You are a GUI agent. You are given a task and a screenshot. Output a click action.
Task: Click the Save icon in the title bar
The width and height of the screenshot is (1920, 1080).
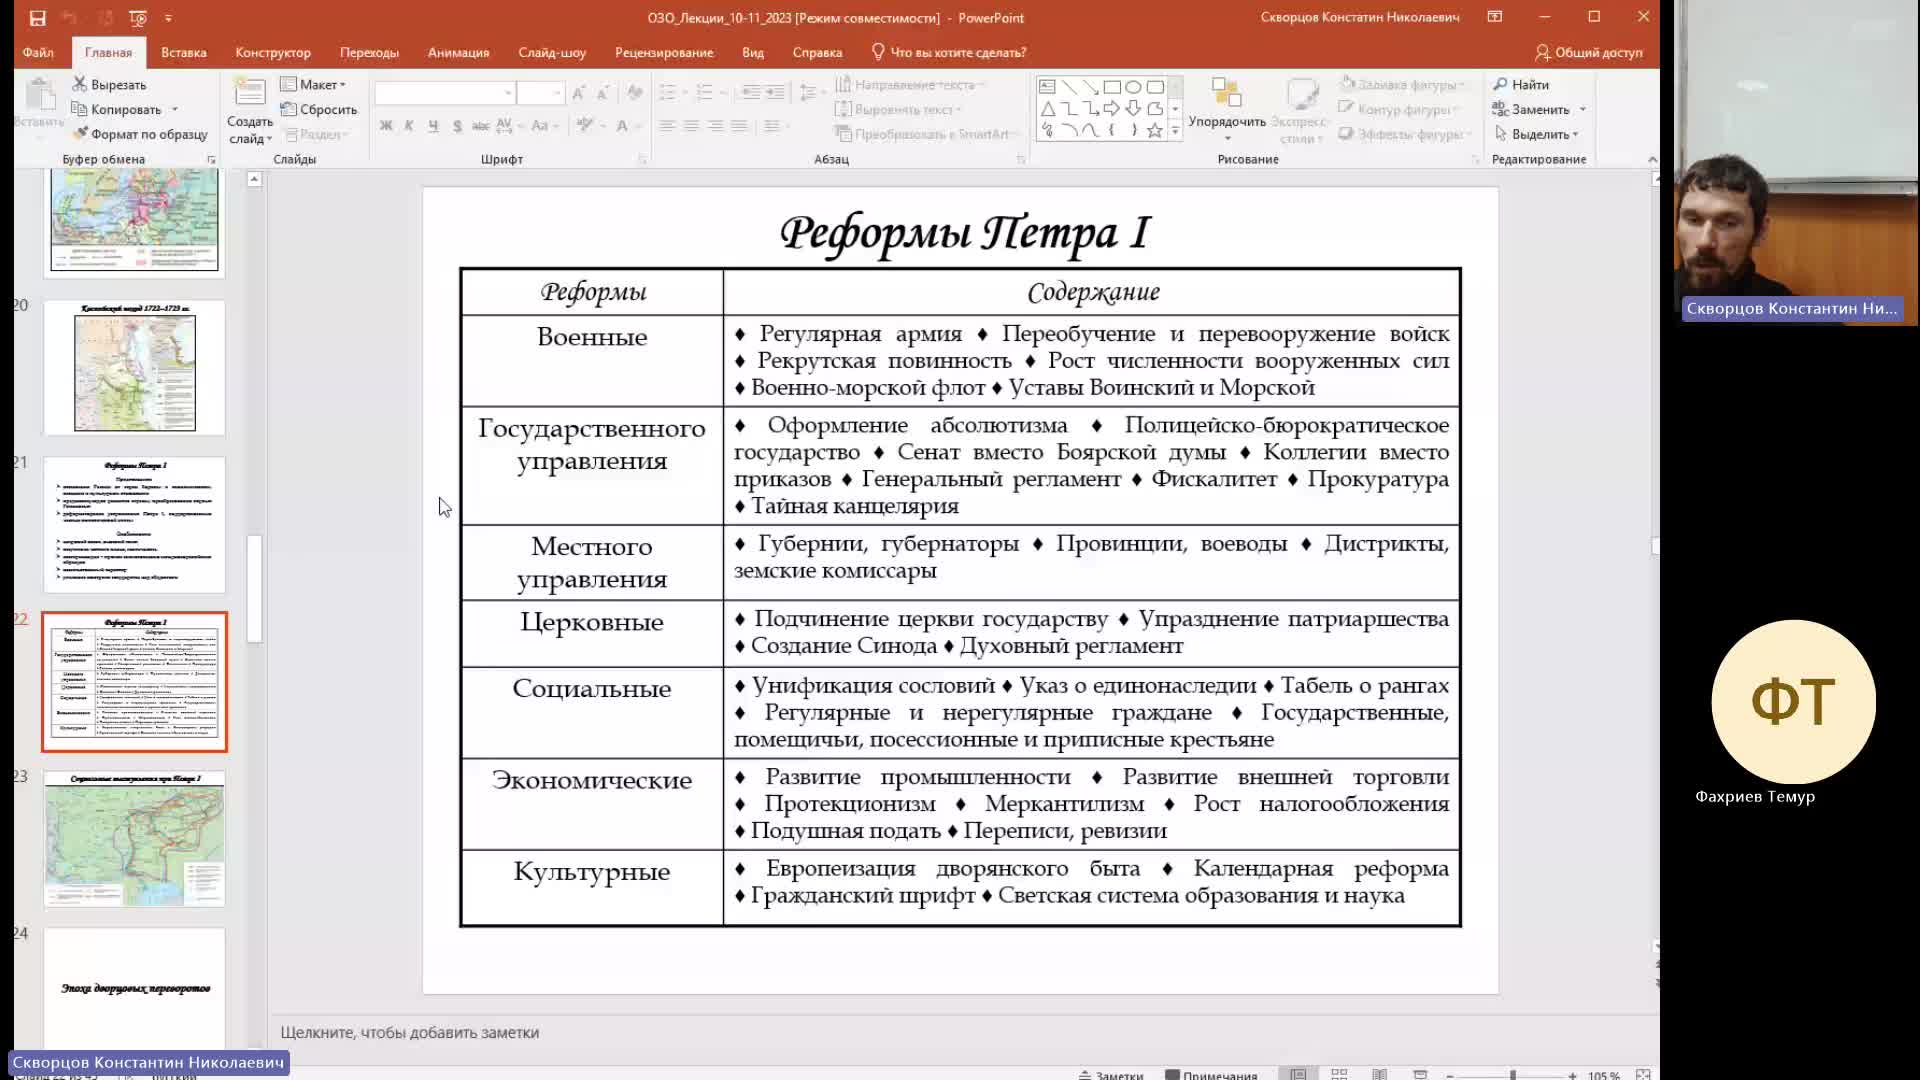(x=37, y=17)
